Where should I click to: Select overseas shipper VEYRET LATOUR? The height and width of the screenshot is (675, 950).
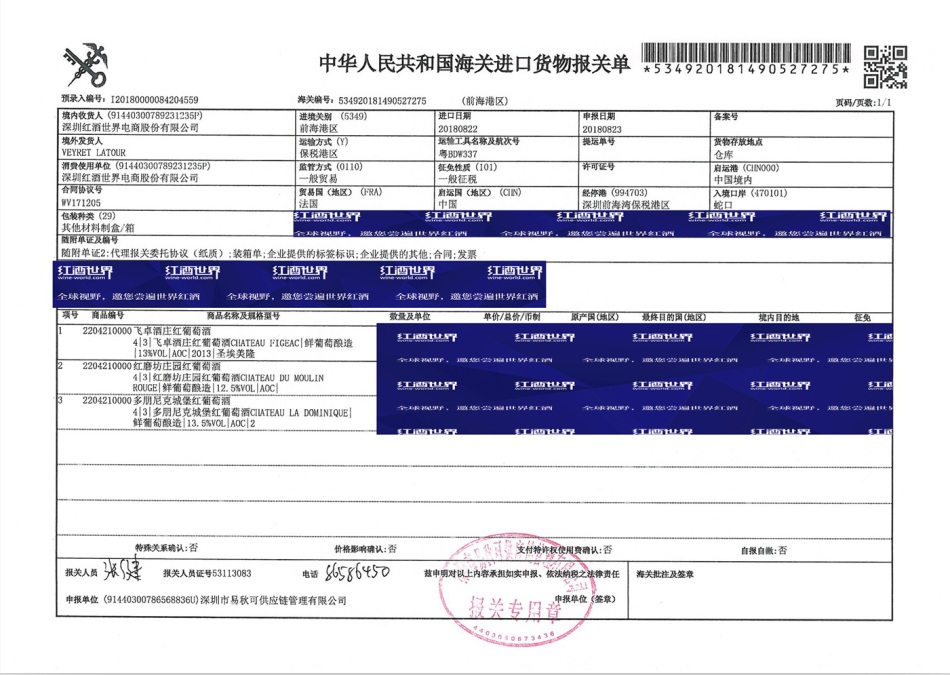tap(93, 153)
